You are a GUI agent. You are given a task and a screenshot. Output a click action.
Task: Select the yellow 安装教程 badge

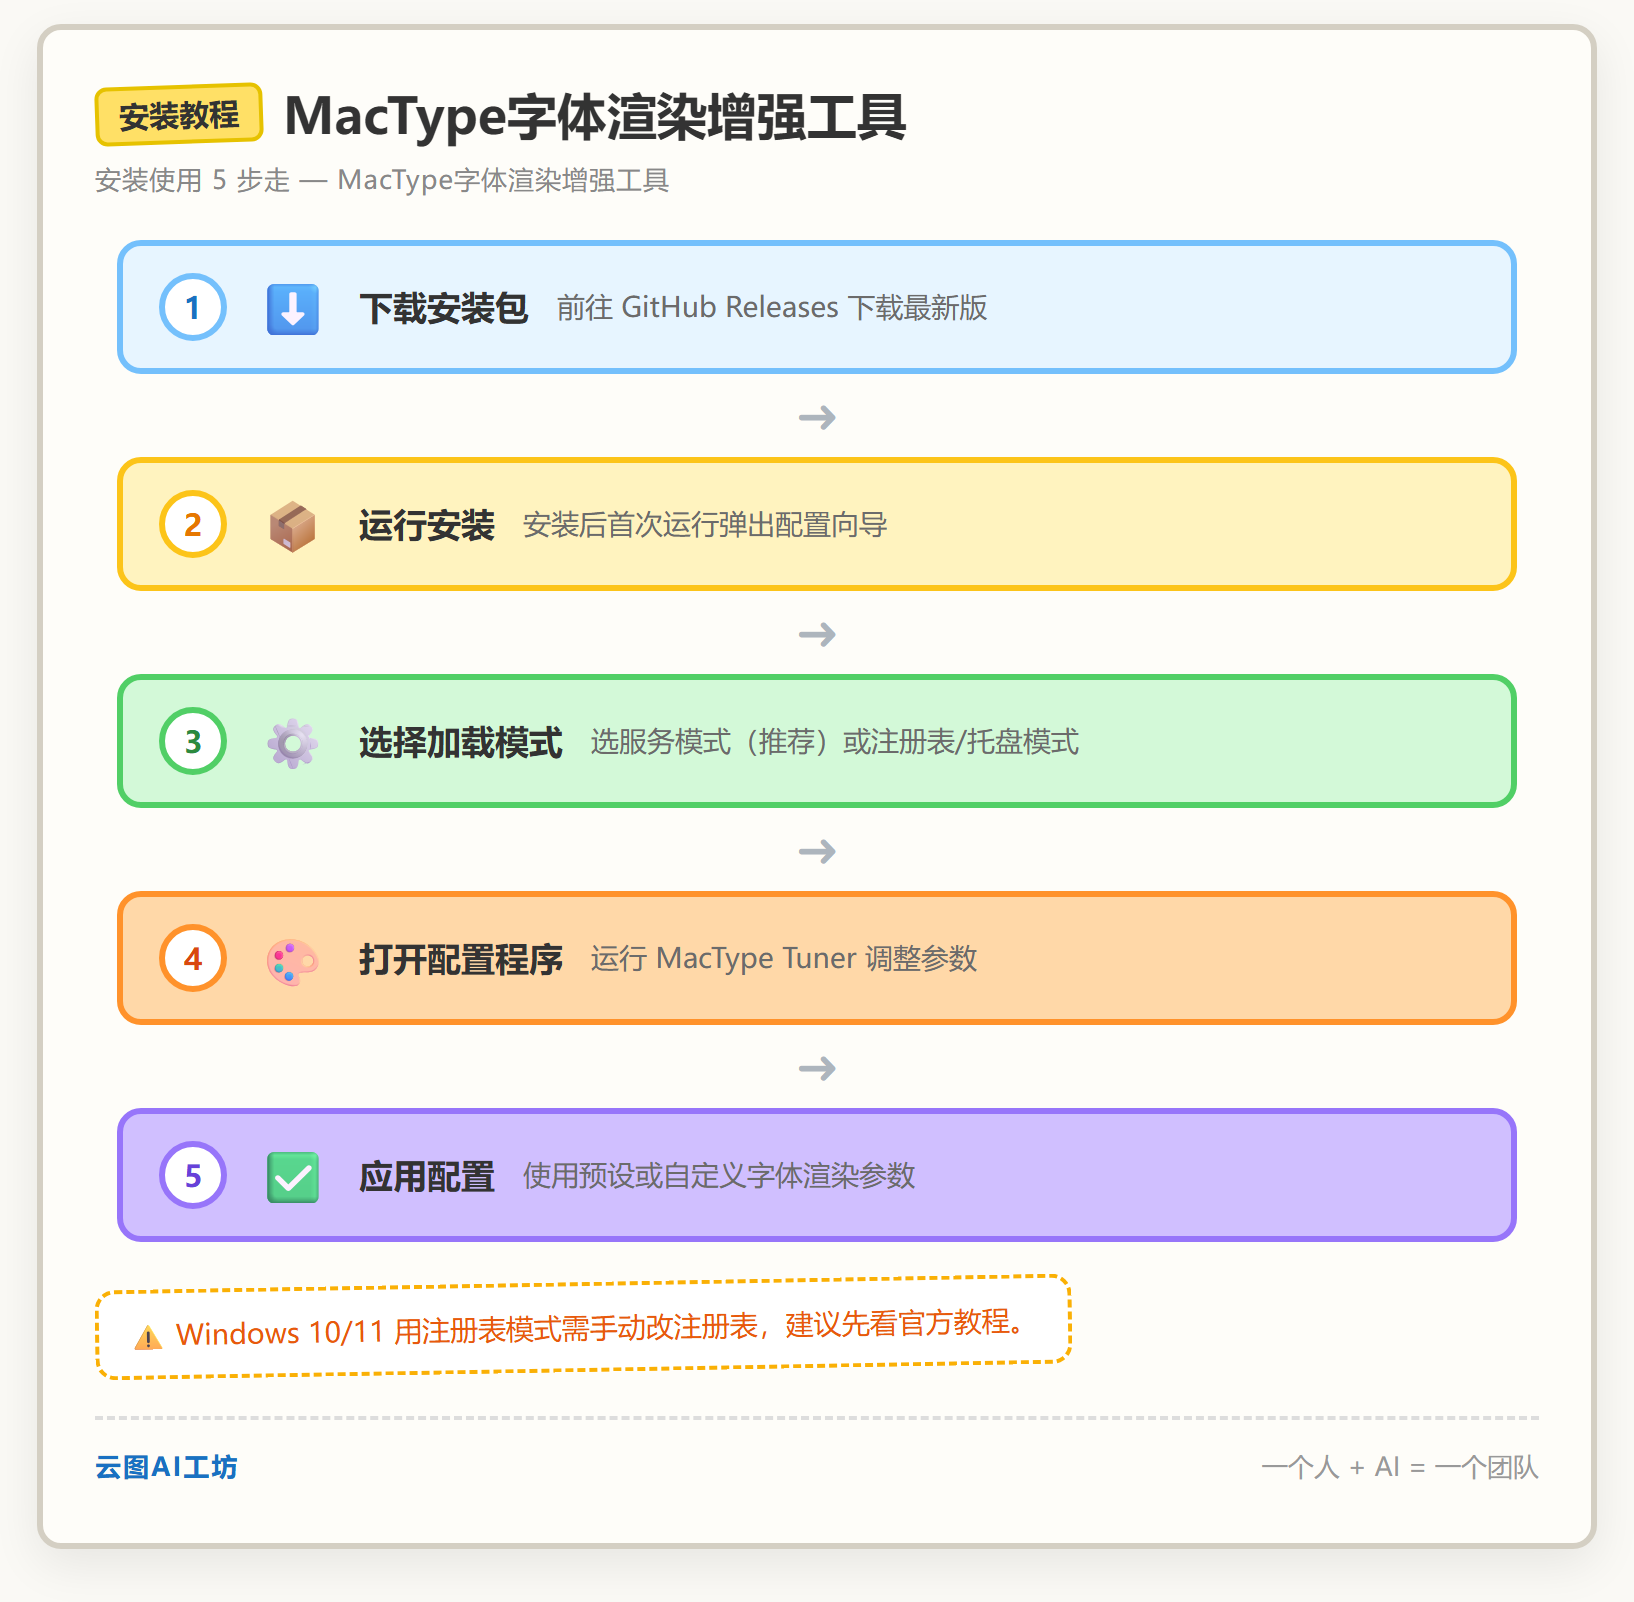click(x=179, y=115)
